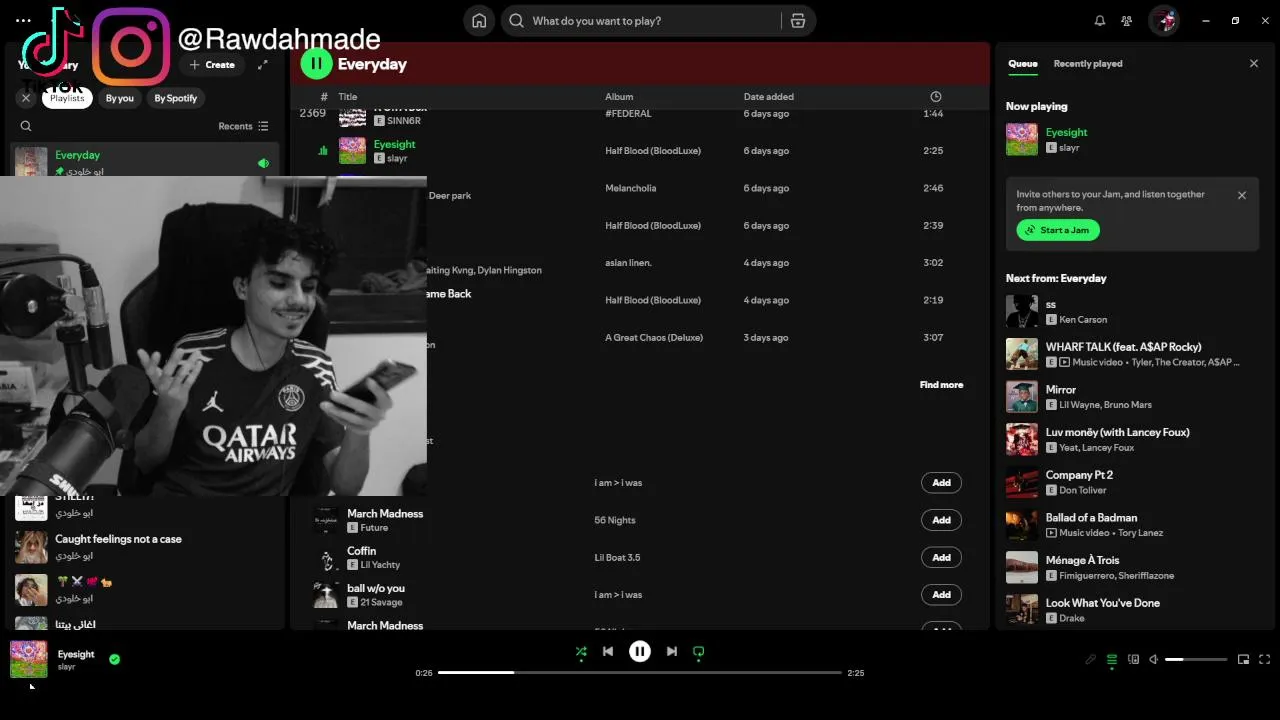The width and height of the screenshot is (1280, 720).
Task: Pause the Everyday playlist green button
Action: [316, 64]
